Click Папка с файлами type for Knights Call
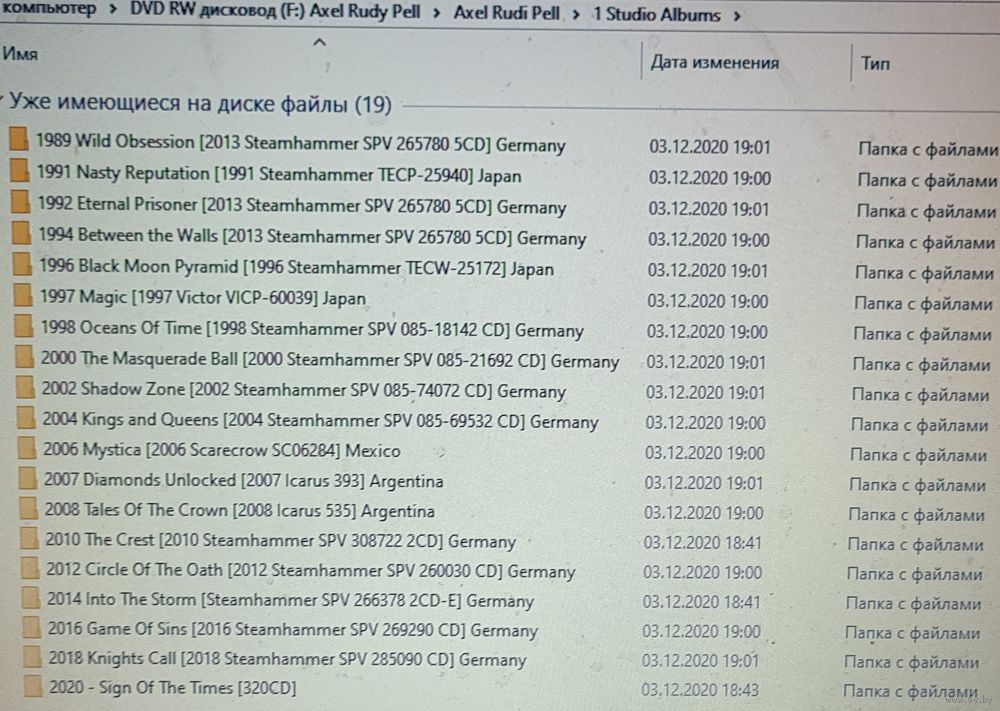Image resolution: width=1000 pixels, height=711 pixels. [x=911, y=663]
